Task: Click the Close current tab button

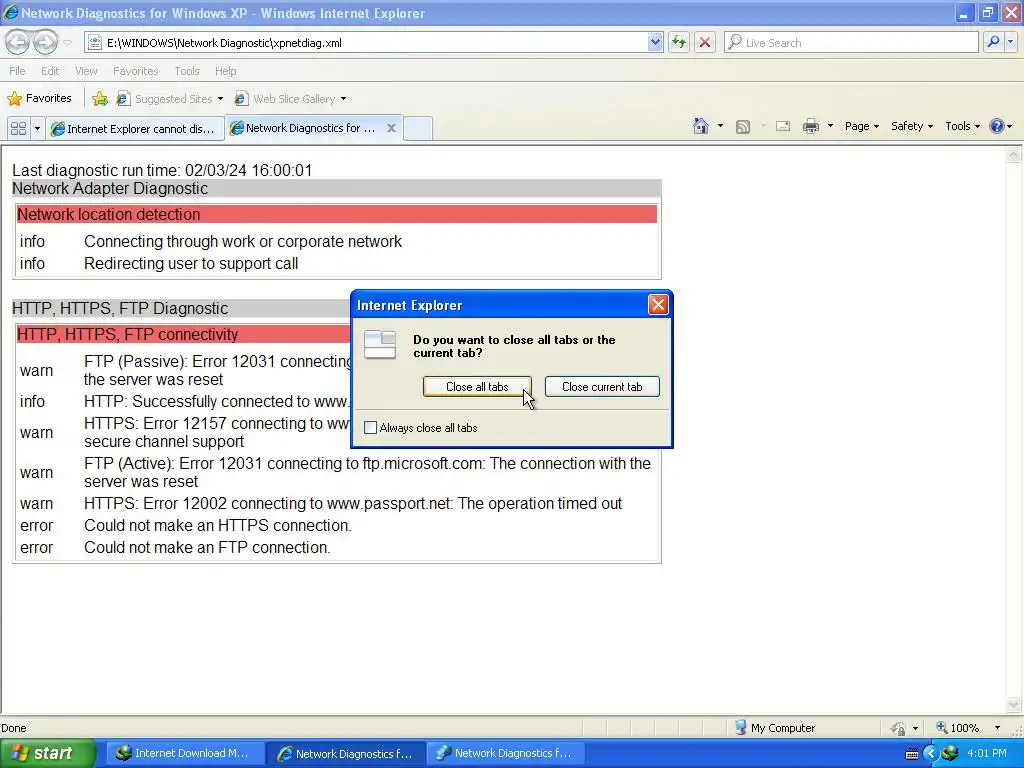Action: tap(602, 387)
